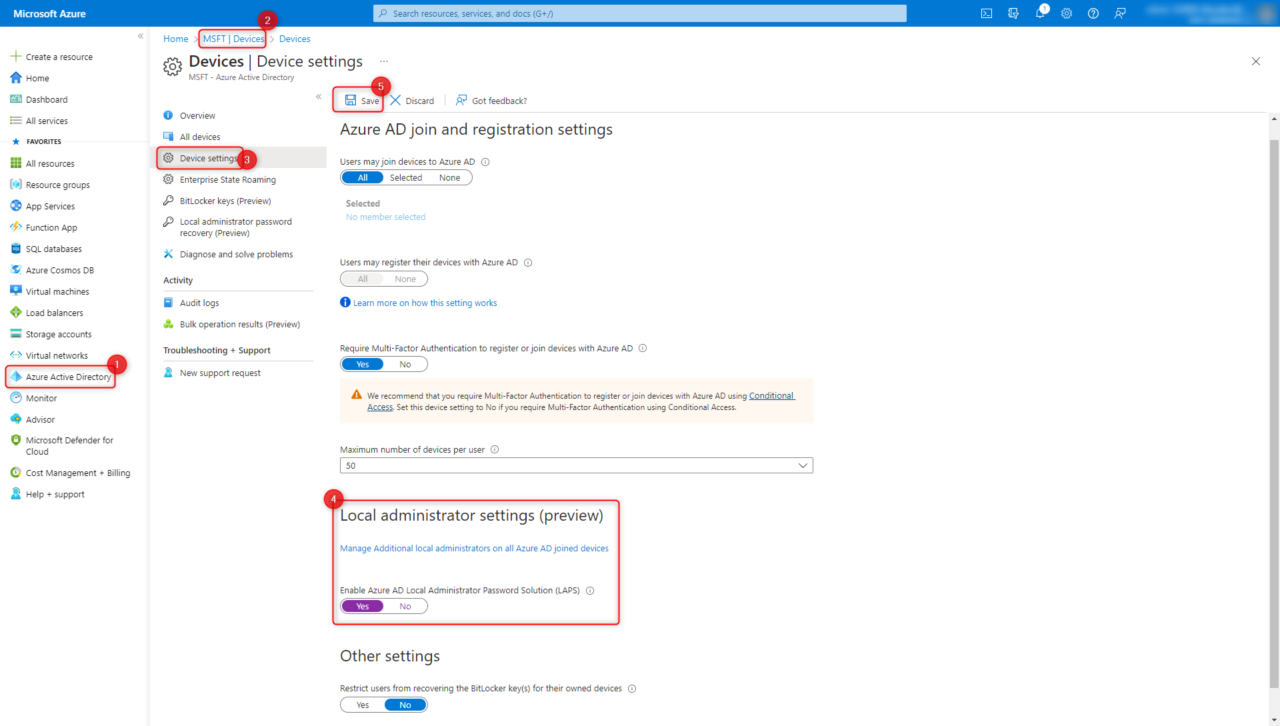Open the Conditional Access link
Screen dimensions: 1280x726
(770, 395)
